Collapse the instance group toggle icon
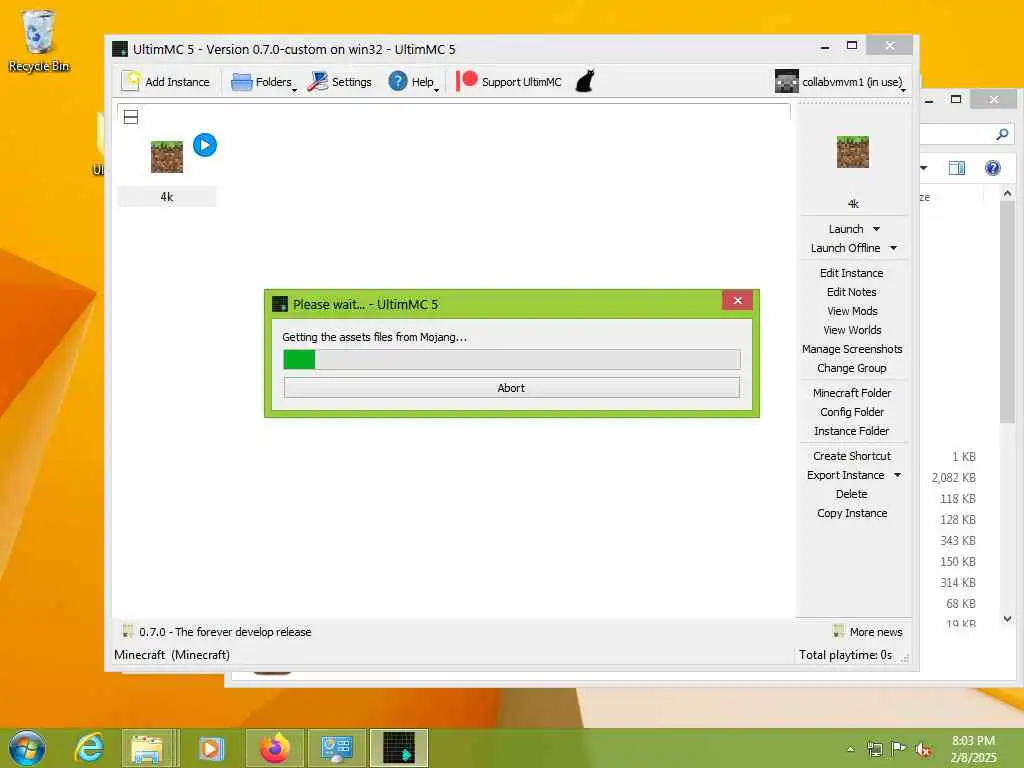The width and height of the screenshot is (1024, 768). click(x=131, y=117)
